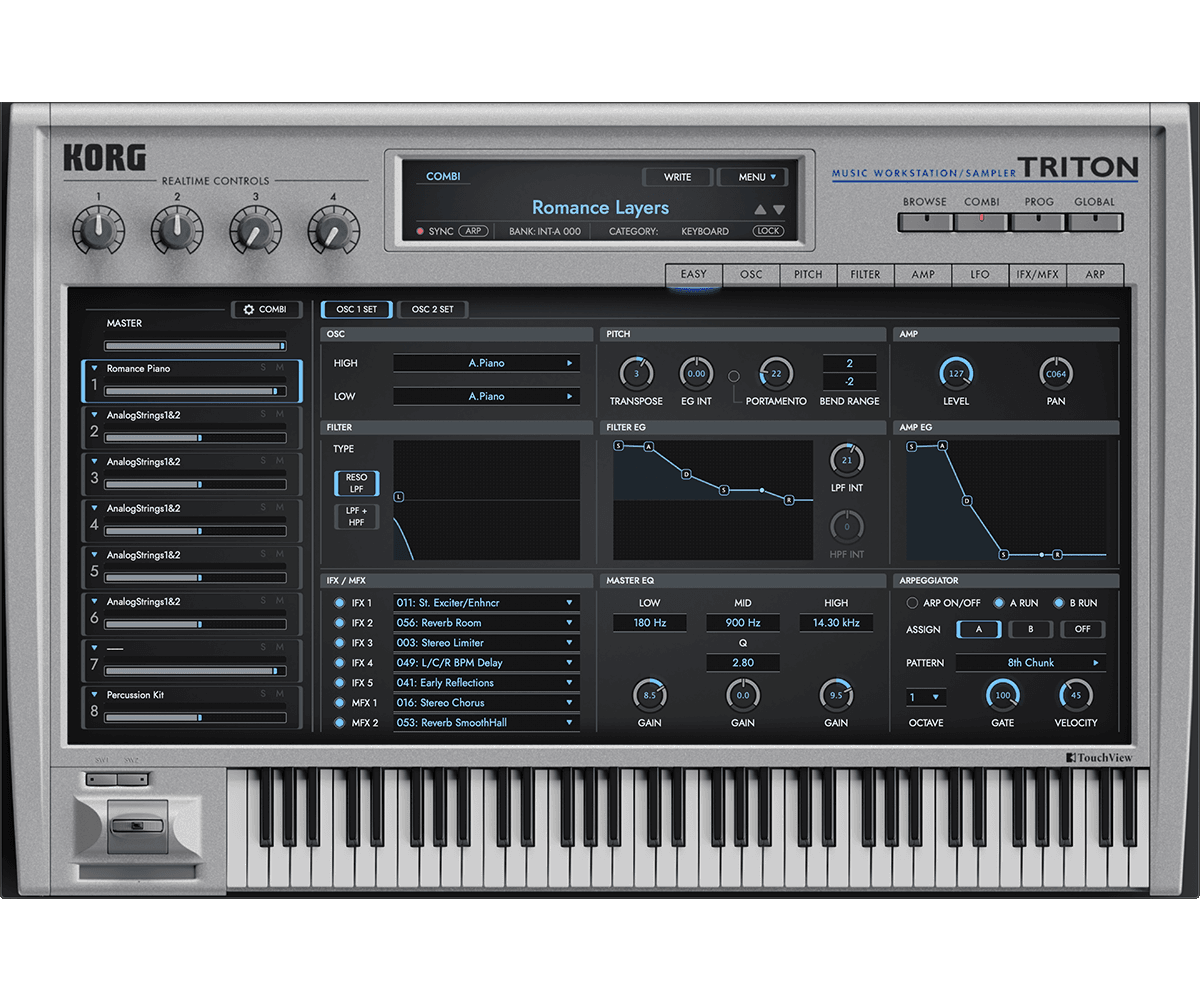Click the arpeggiator GATE knob
The width and height of the screenshot is (1200, 1000).
pyautogui.click(x=1002, y=695)
